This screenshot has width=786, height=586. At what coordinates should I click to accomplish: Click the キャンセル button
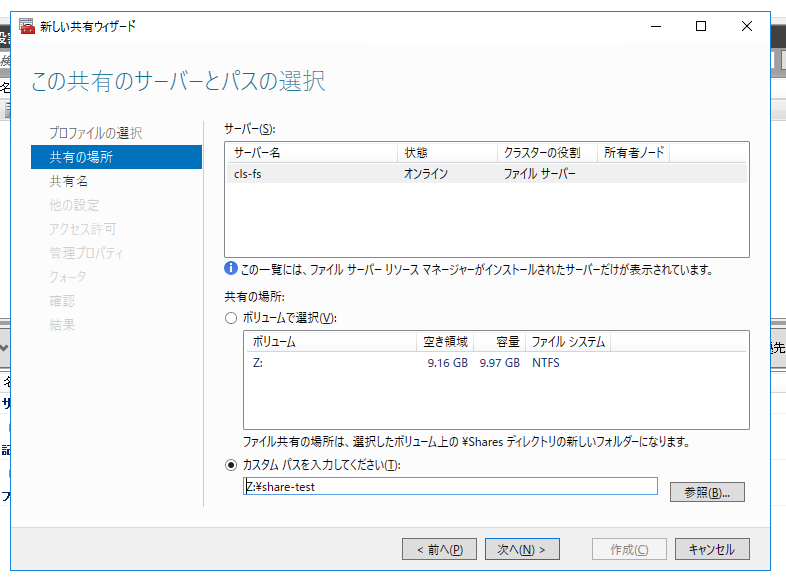click(712, 549)
